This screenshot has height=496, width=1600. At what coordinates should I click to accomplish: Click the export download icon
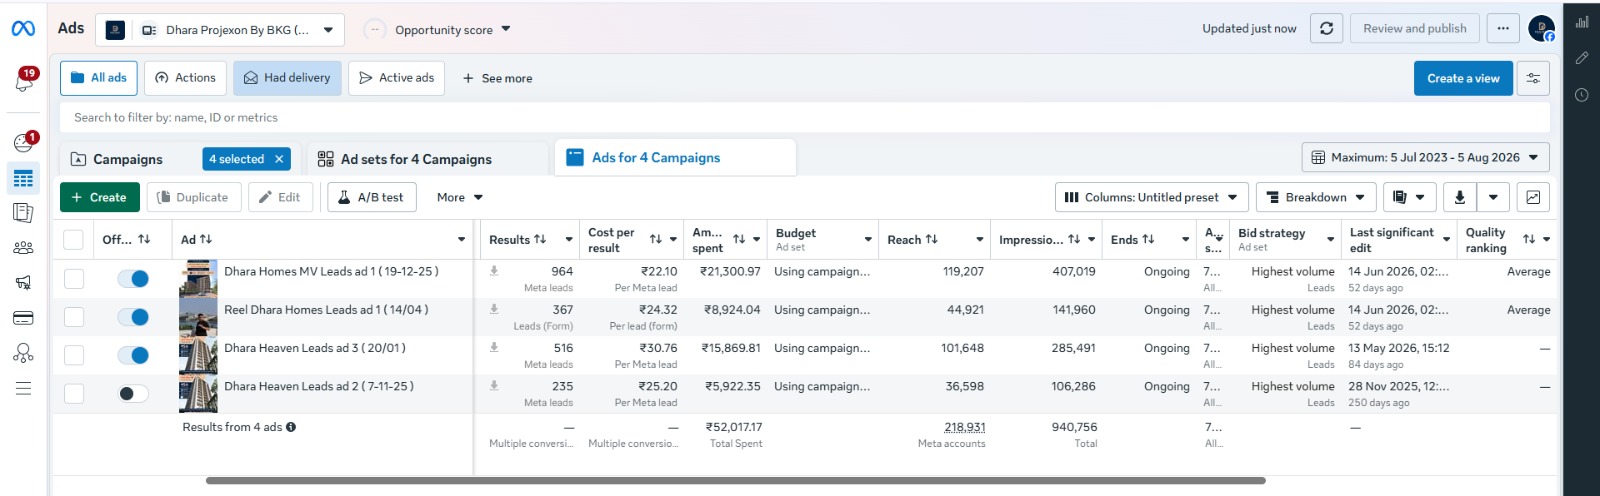[x=1460, y=197]
